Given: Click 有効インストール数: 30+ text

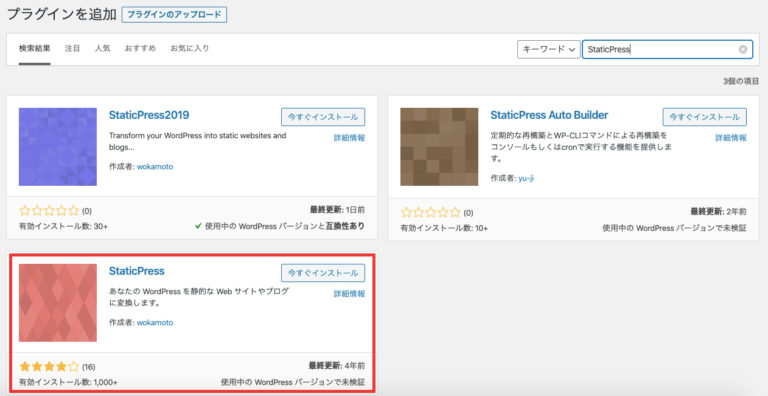Looking at the screenshot, I should (63, 226).
